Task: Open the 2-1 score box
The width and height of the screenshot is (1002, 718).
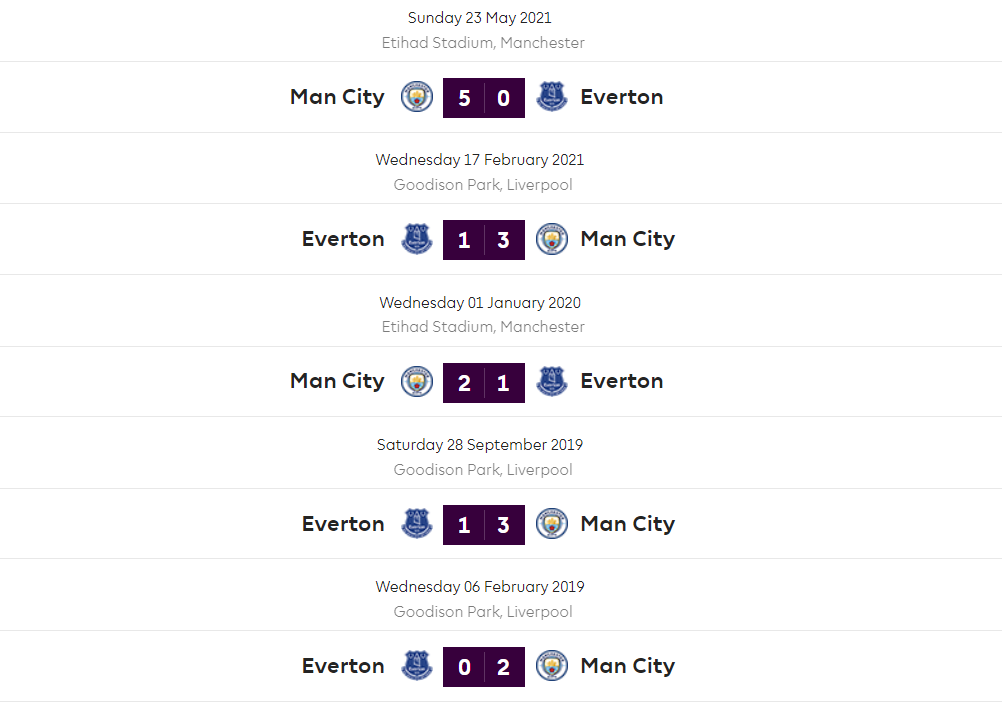Action: [x=484, y=382]
